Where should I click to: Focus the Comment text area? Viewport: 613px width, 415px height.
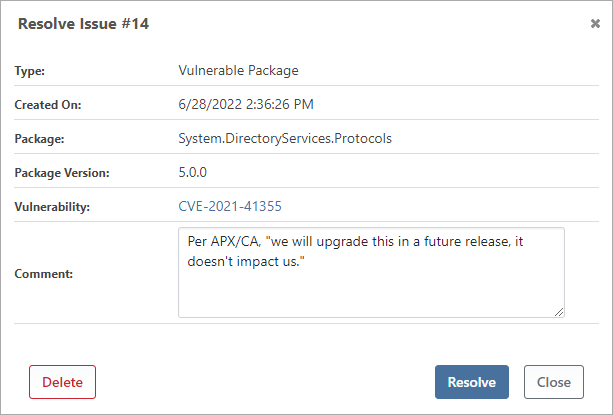370,290
